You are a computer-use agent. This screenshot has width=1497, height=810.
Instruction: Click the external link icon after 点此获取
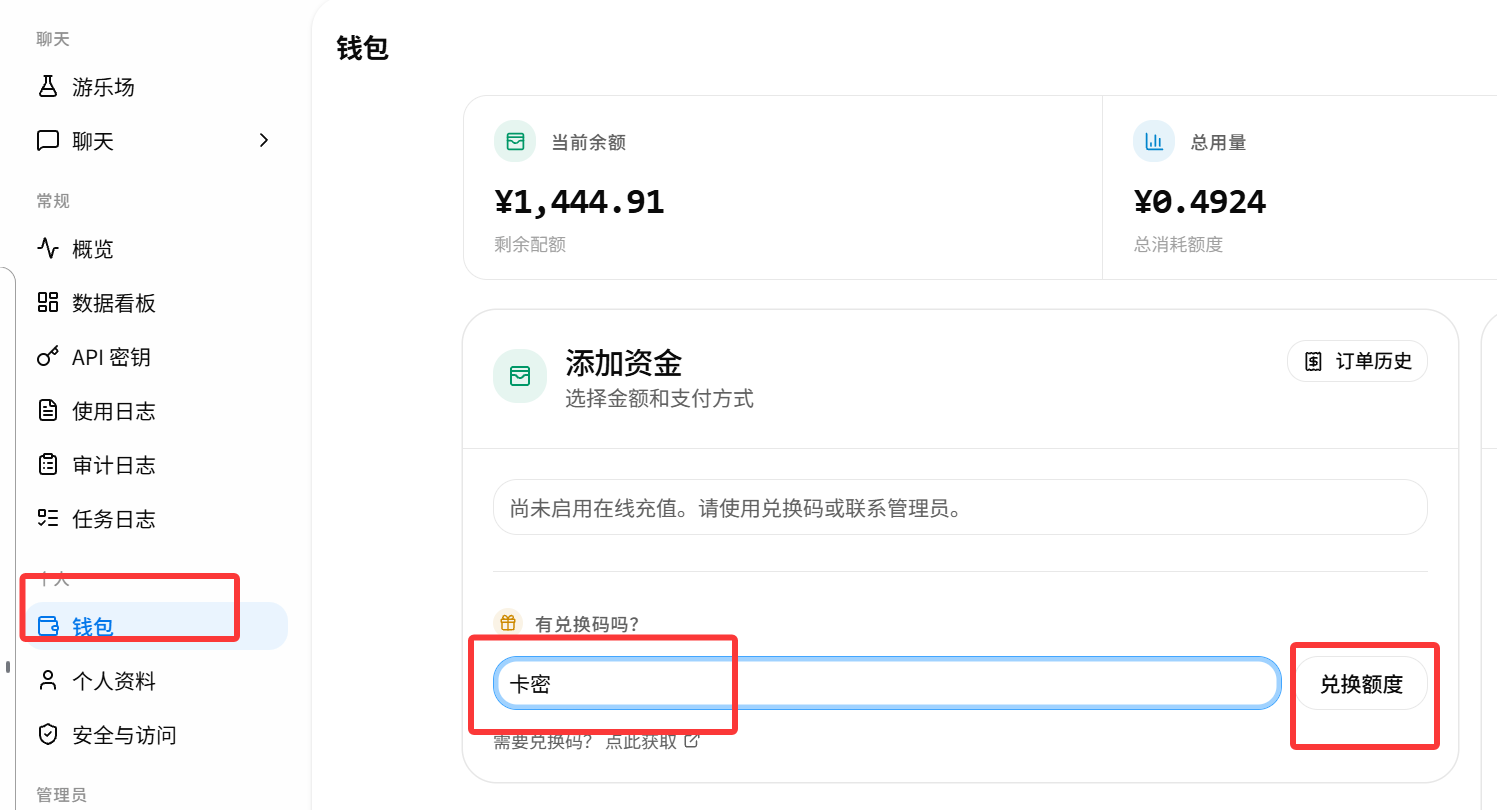(691, 741)
